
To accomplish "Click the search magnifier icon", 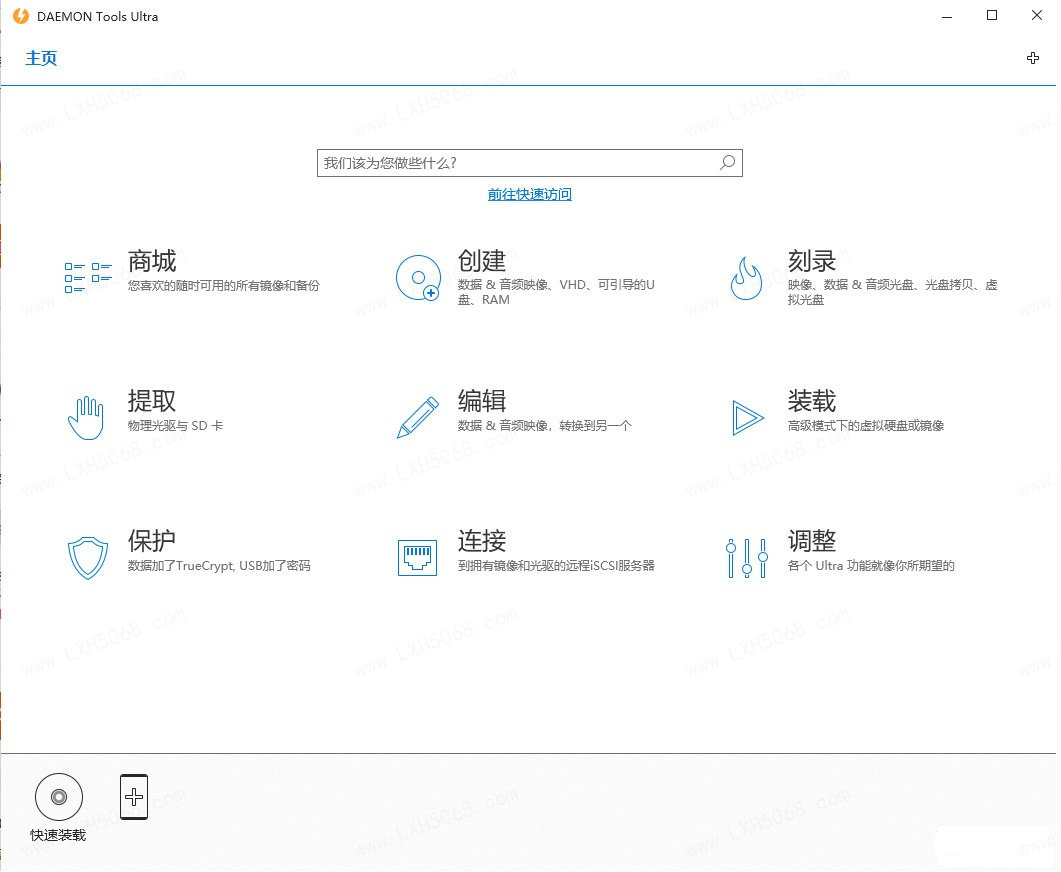I will pyautogui.click(x=727, y=162).
